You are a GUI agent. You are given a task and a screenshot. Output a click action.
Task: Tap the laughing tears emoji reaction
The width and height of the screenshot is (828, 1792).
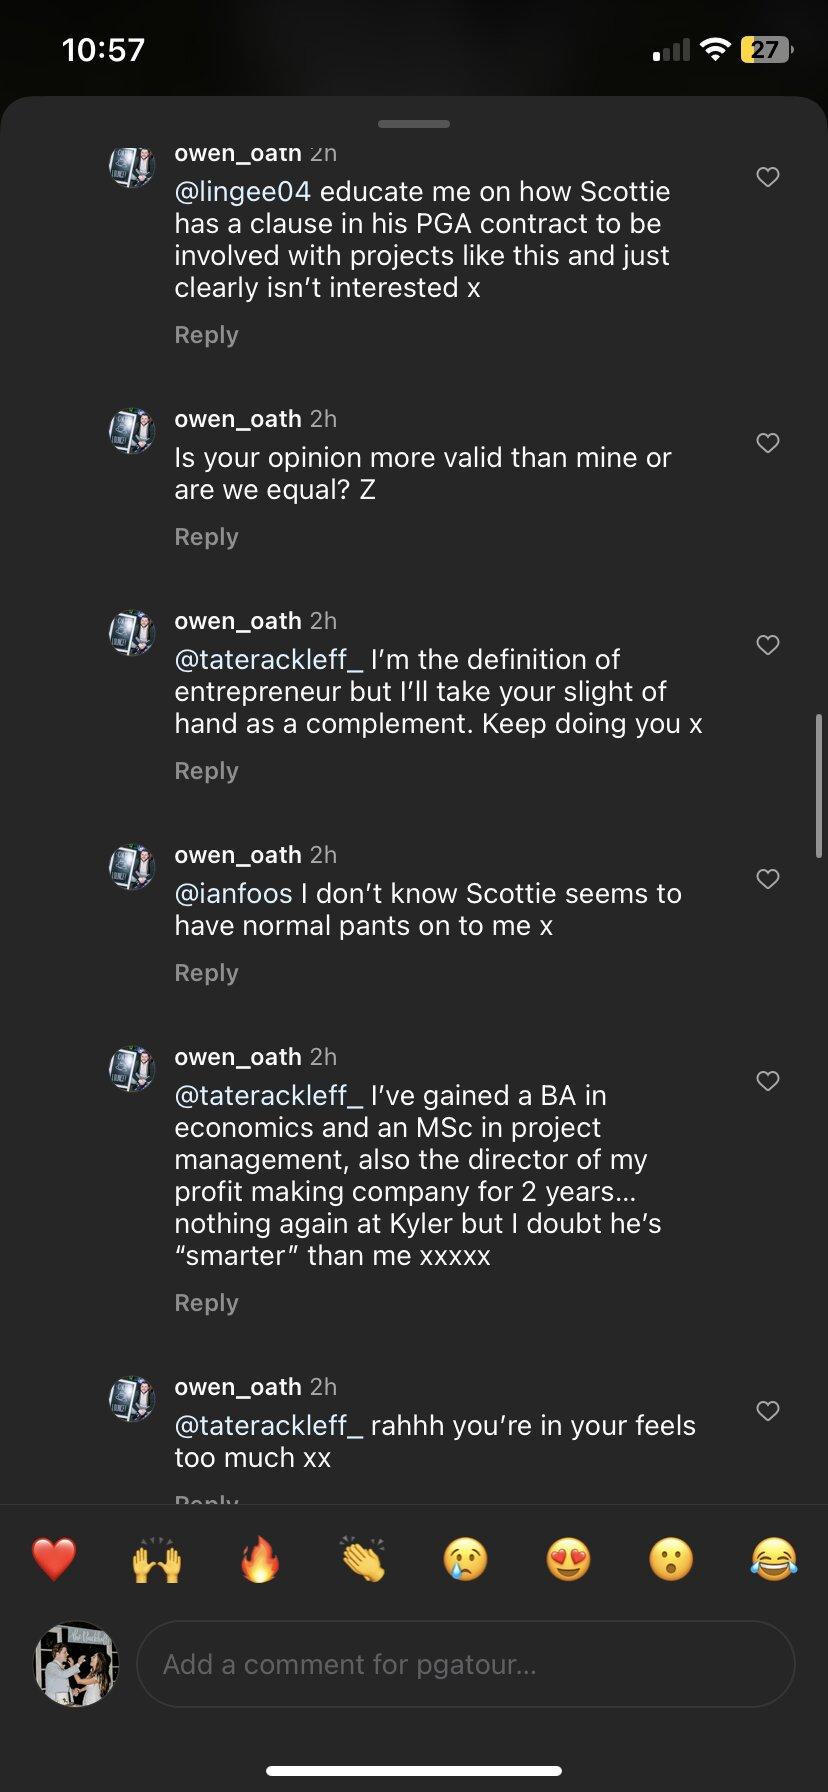(774, 1559)
